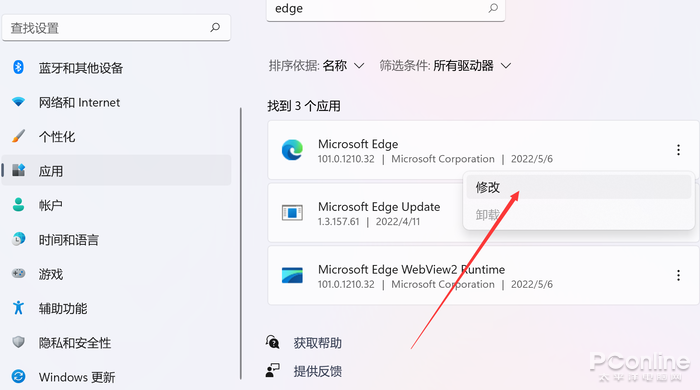Select the Microsoft Edge Update entry name
This screenshot has height=390, width=700.
(x=379, y=207)
